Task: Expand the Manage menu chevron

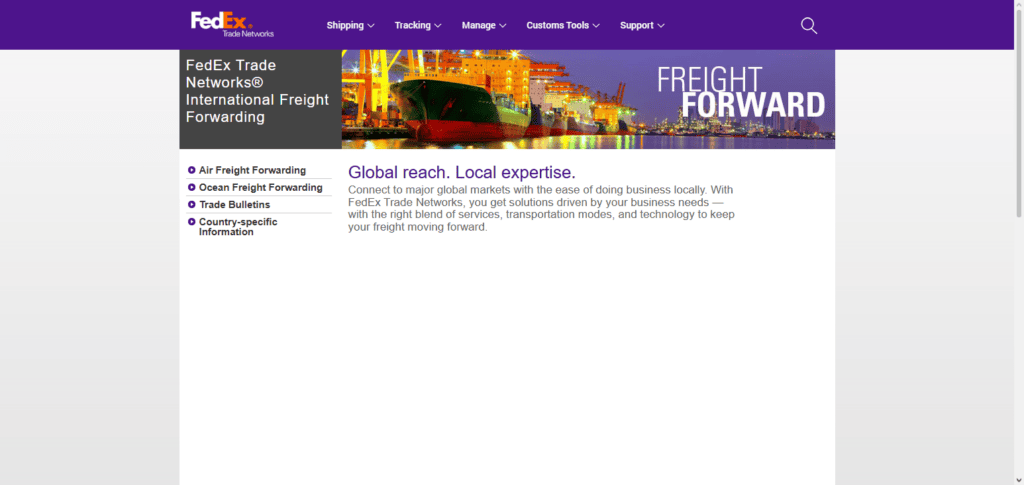Action: pyautogui.click(x=503, y=25)
